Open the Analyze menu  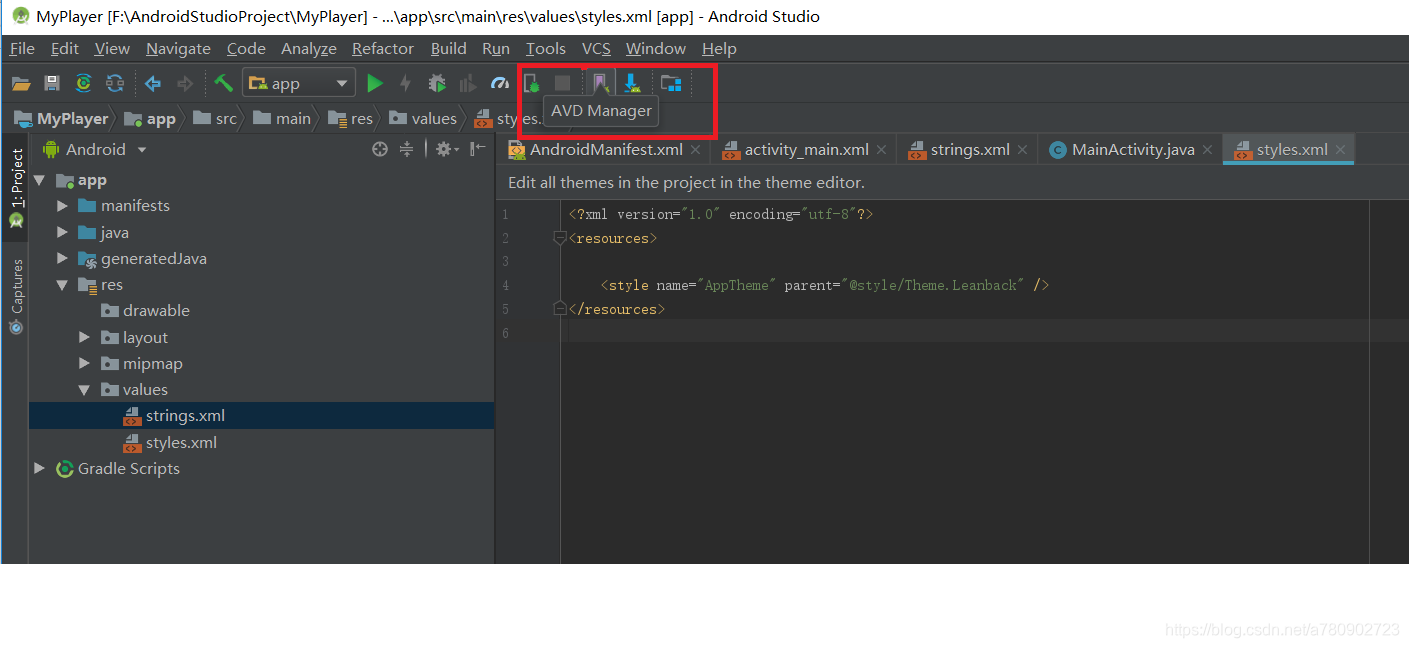click(x=309, y=48)
